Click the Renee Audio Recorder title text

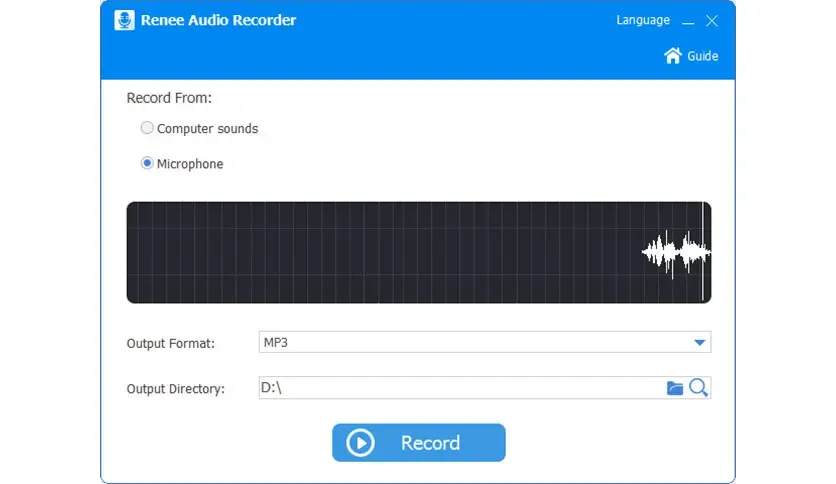218,20
